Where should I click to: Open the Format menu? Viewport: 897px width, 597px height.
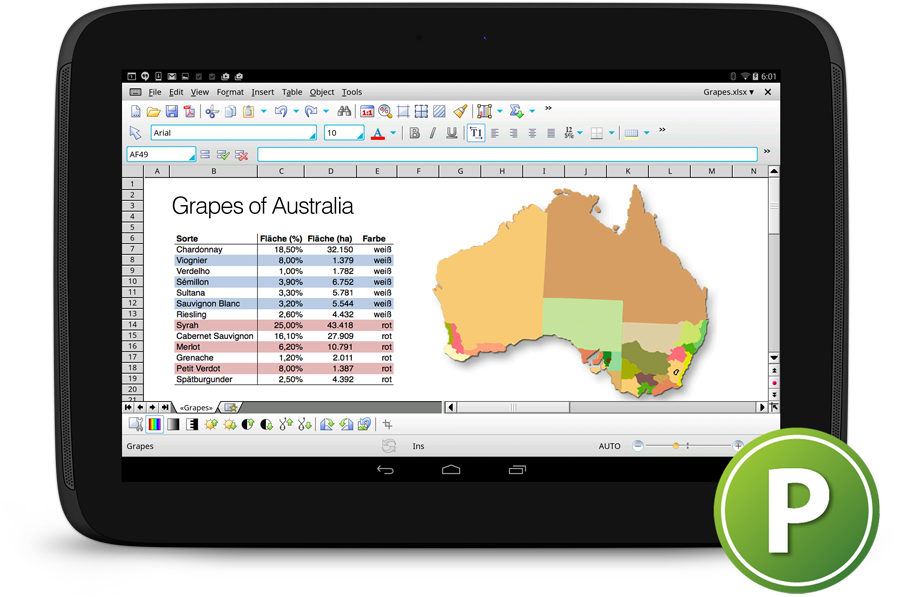[x=230, y=91]
